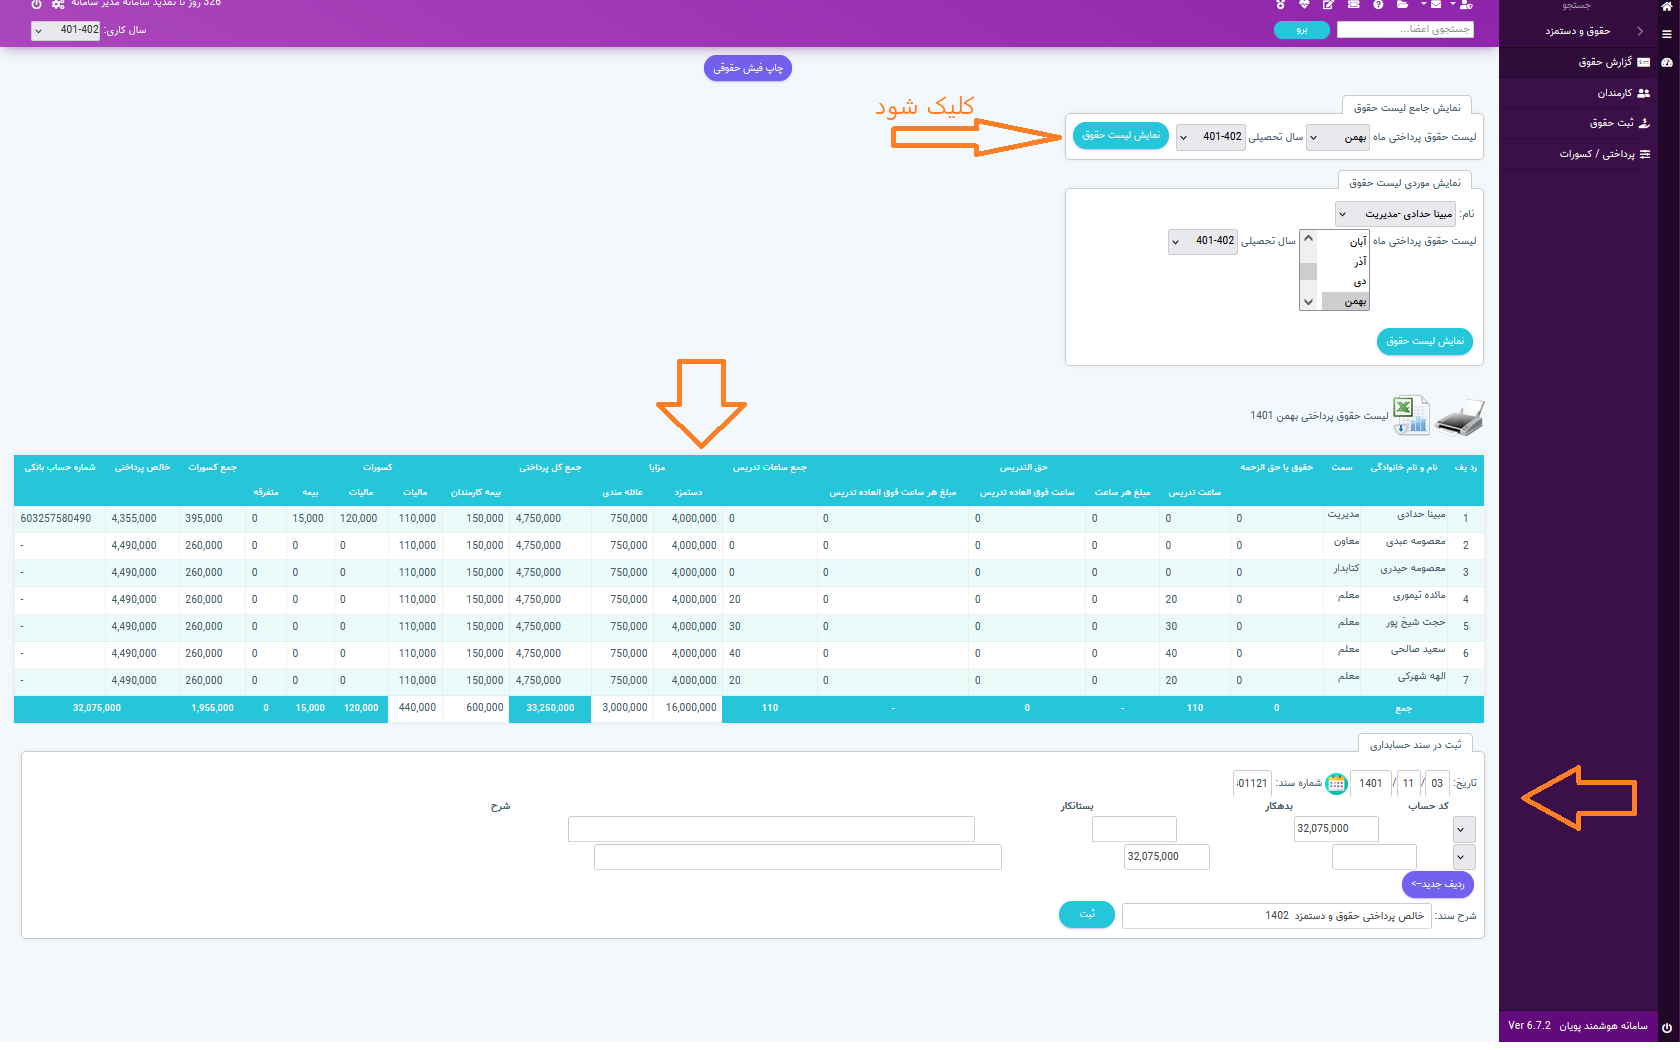Screen dimensions: 1680x1050
Task: Select نمایش جامع لیست حقوق tab
Action: (1406, 107)
